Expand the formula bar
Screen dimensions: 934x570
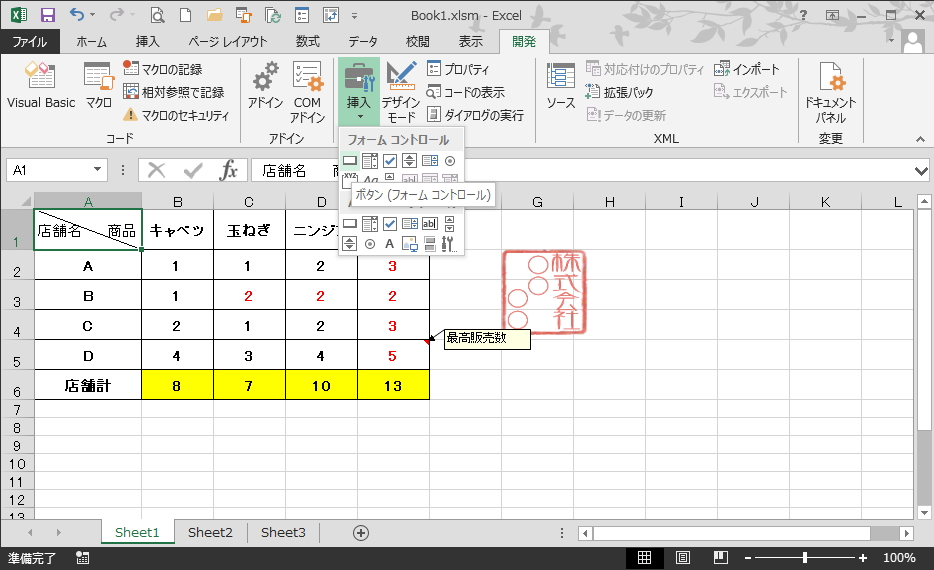tap(921, 171)
